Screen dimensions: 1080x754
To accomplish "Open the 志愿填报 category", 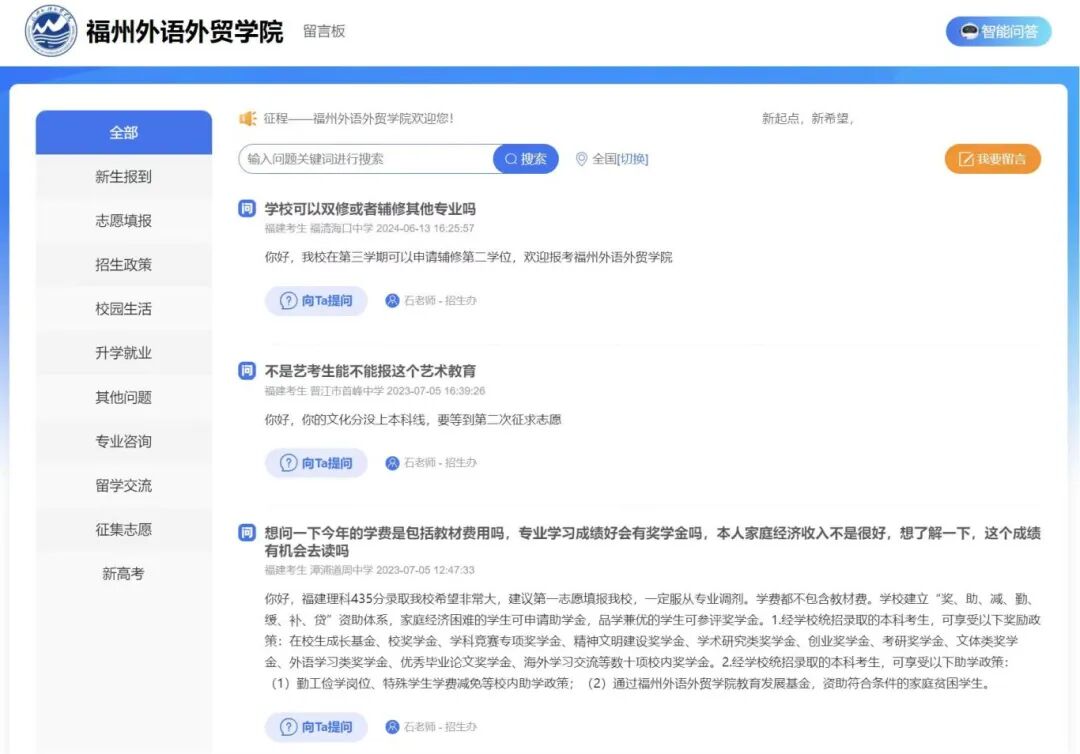I will (x=124, y=221).
